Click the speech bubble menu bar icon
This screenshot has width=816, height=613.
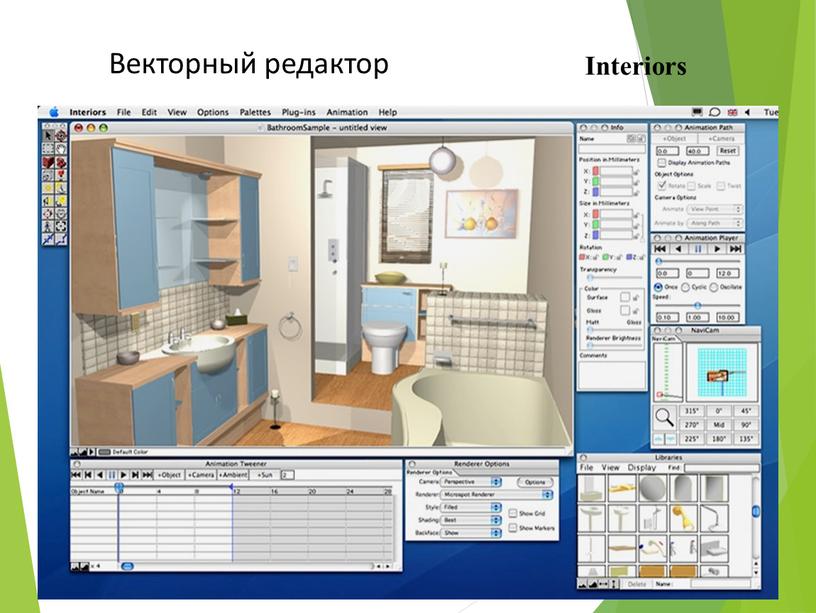[x=715, y=112]
